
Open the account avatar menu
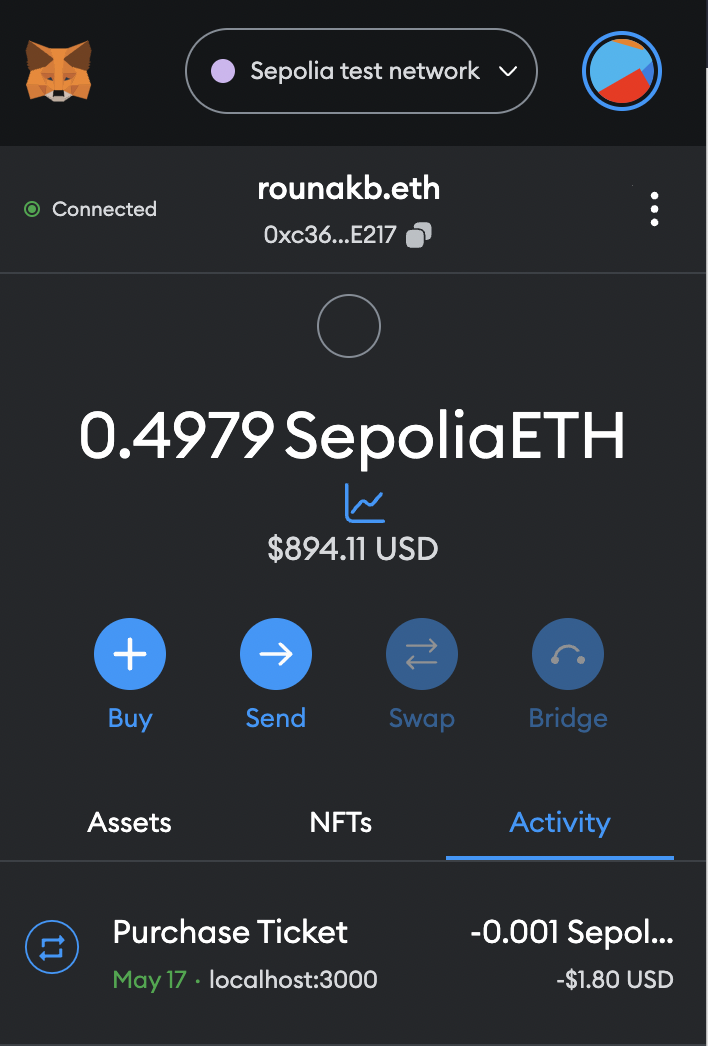click(x=621, y=71)
